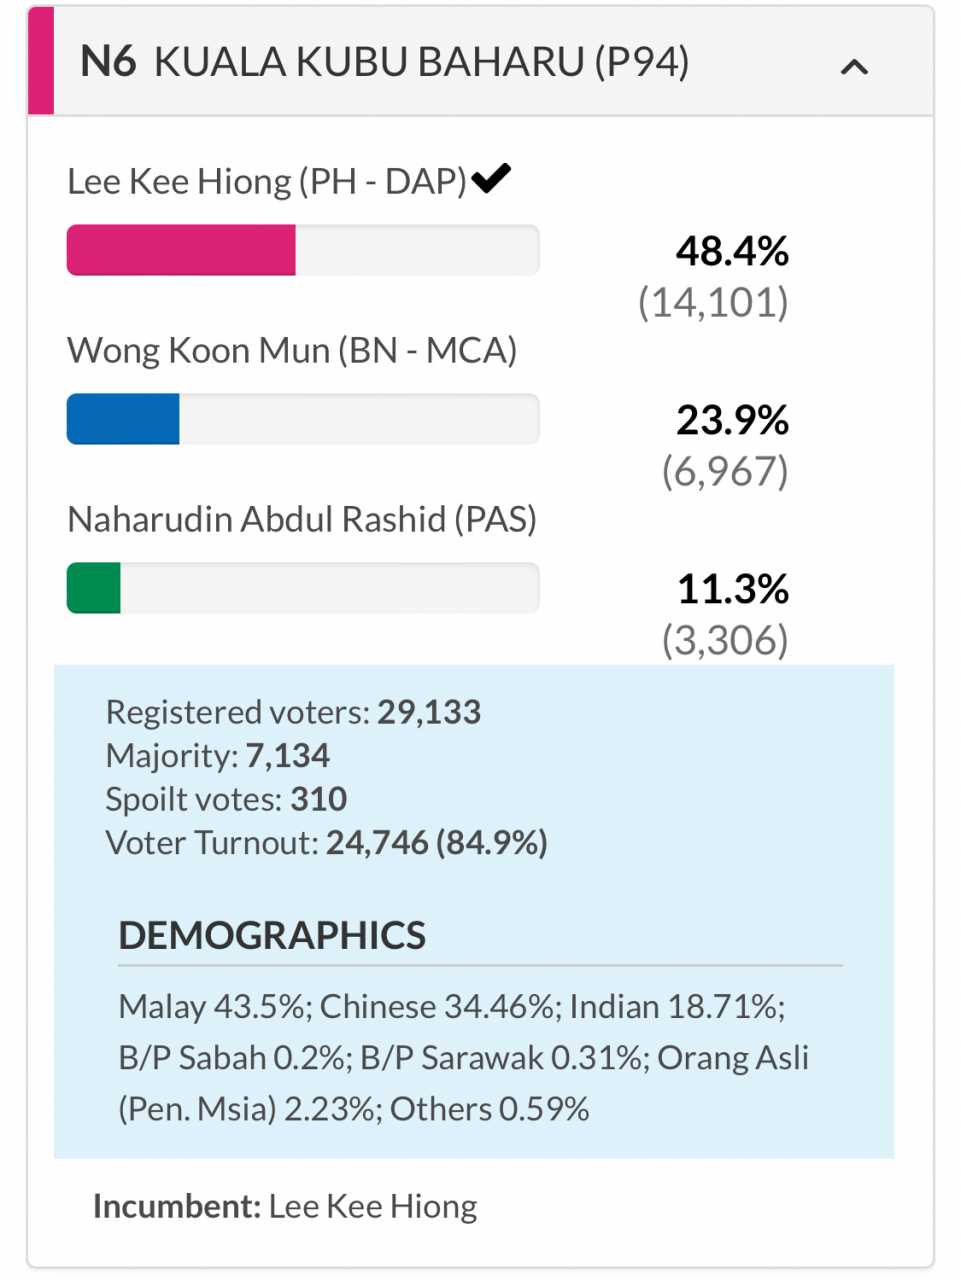The height and width of the screenshot is (1280, 961).
Task: Collapse the N6 Kuala Kubu Baharu panel chevron
Action: click(854, 67)
